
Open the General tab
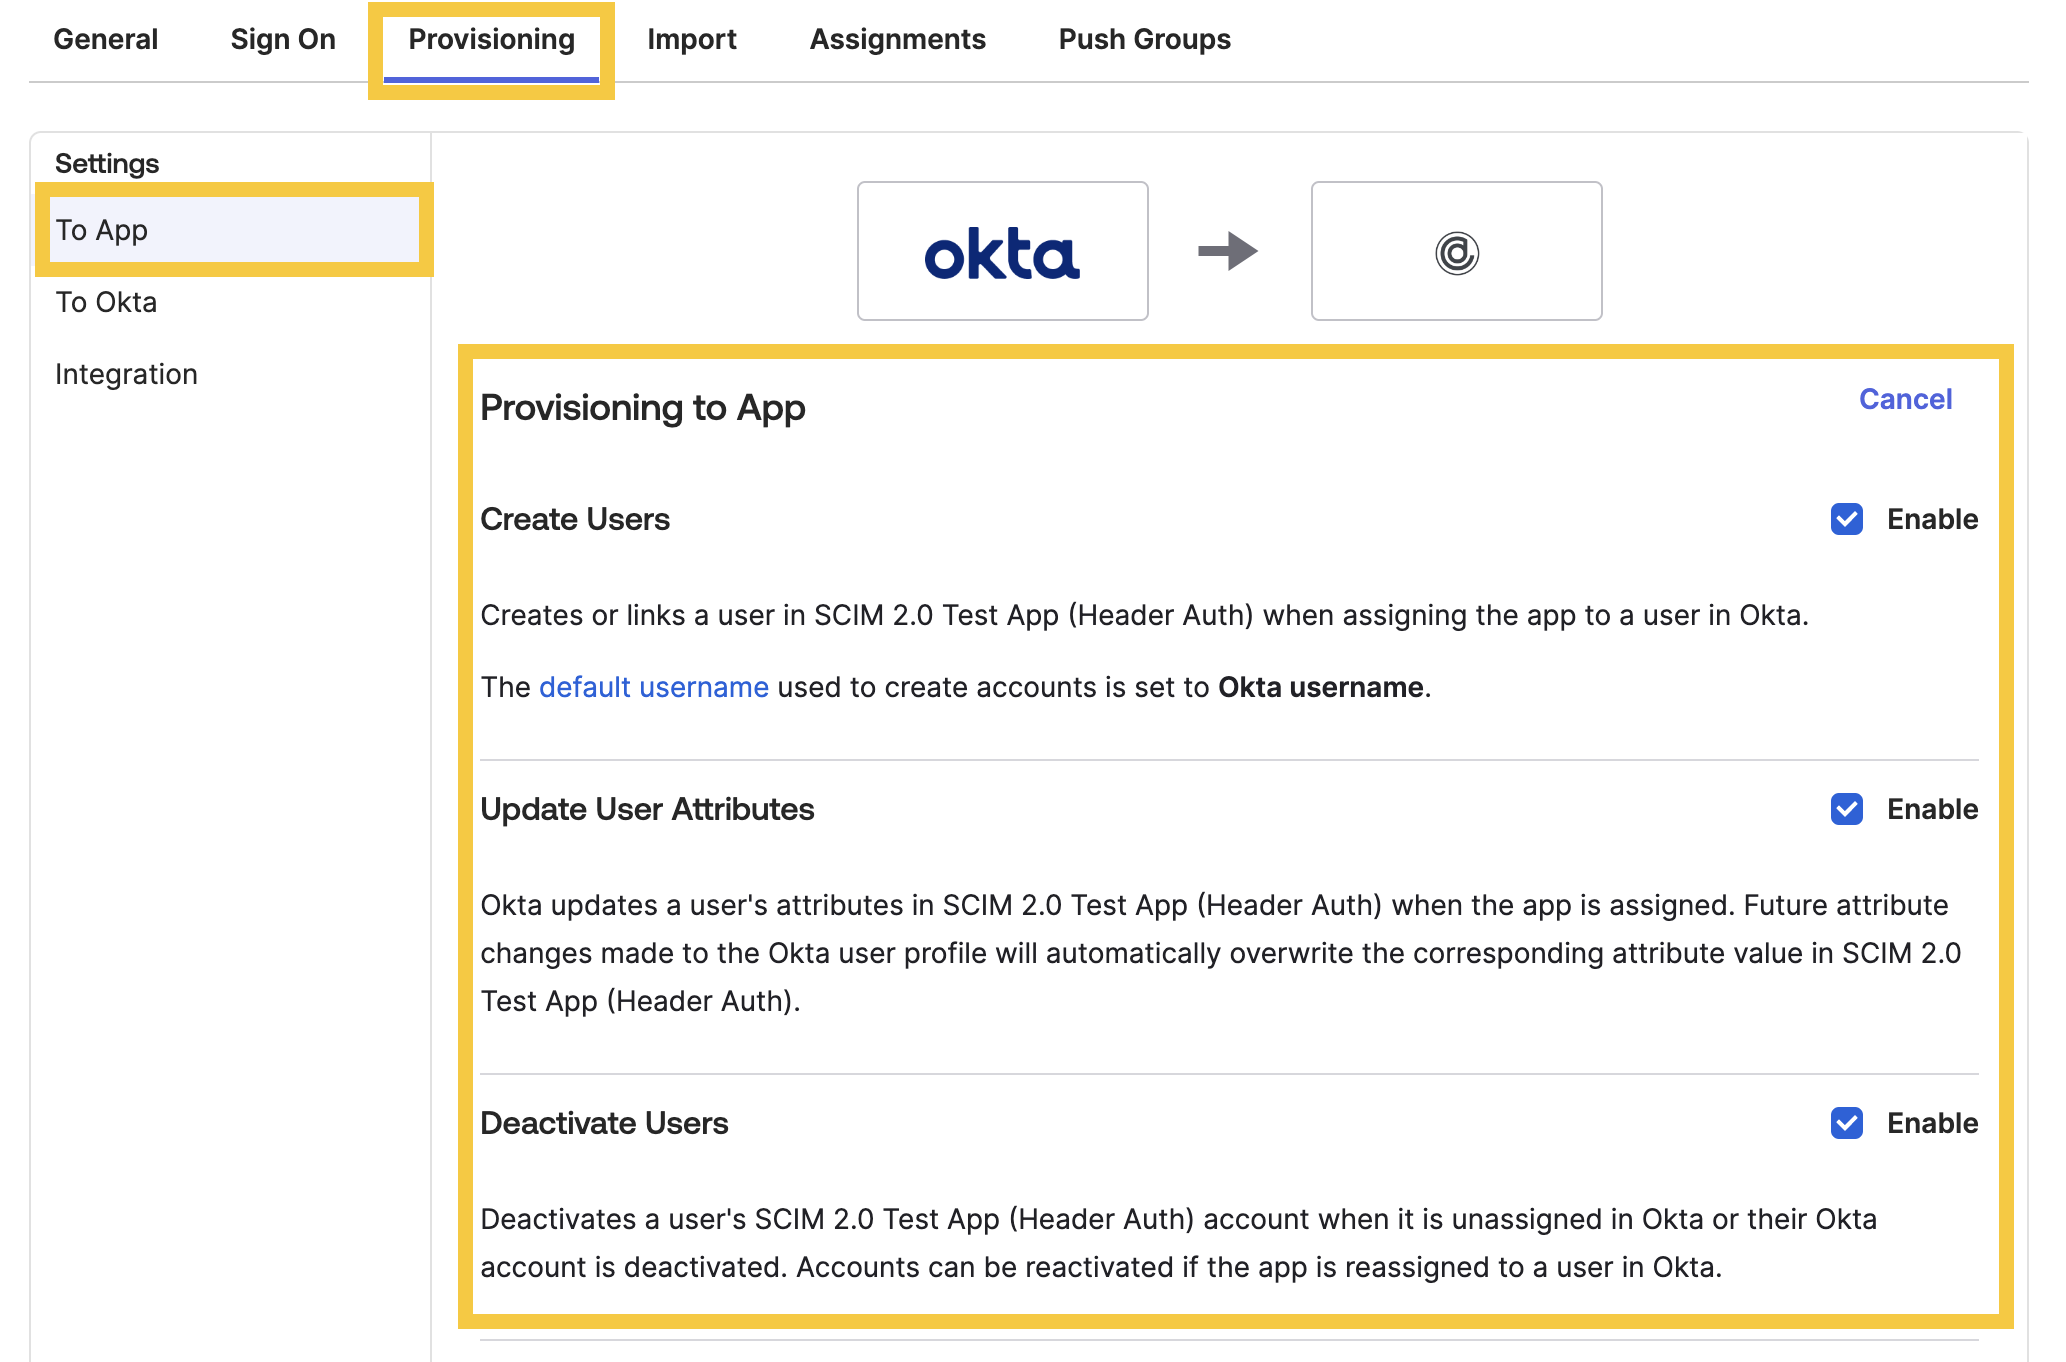pos(105,39)
